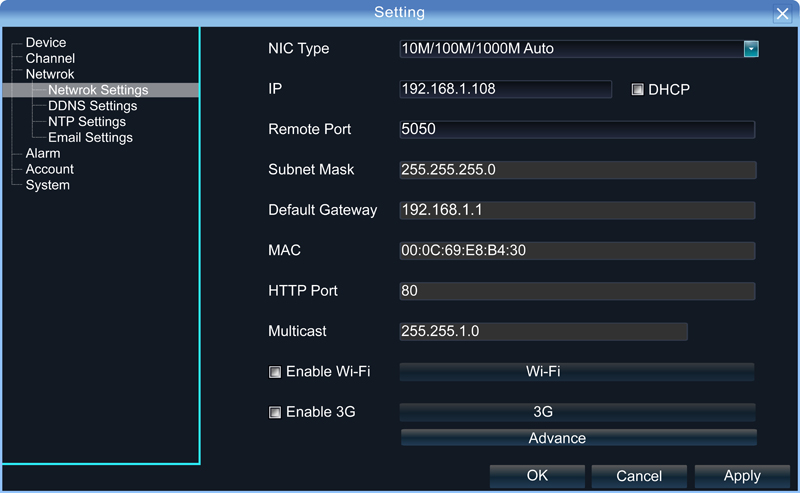
Task: Close the Setting dialog with X icon
Action: pos(782,13)
